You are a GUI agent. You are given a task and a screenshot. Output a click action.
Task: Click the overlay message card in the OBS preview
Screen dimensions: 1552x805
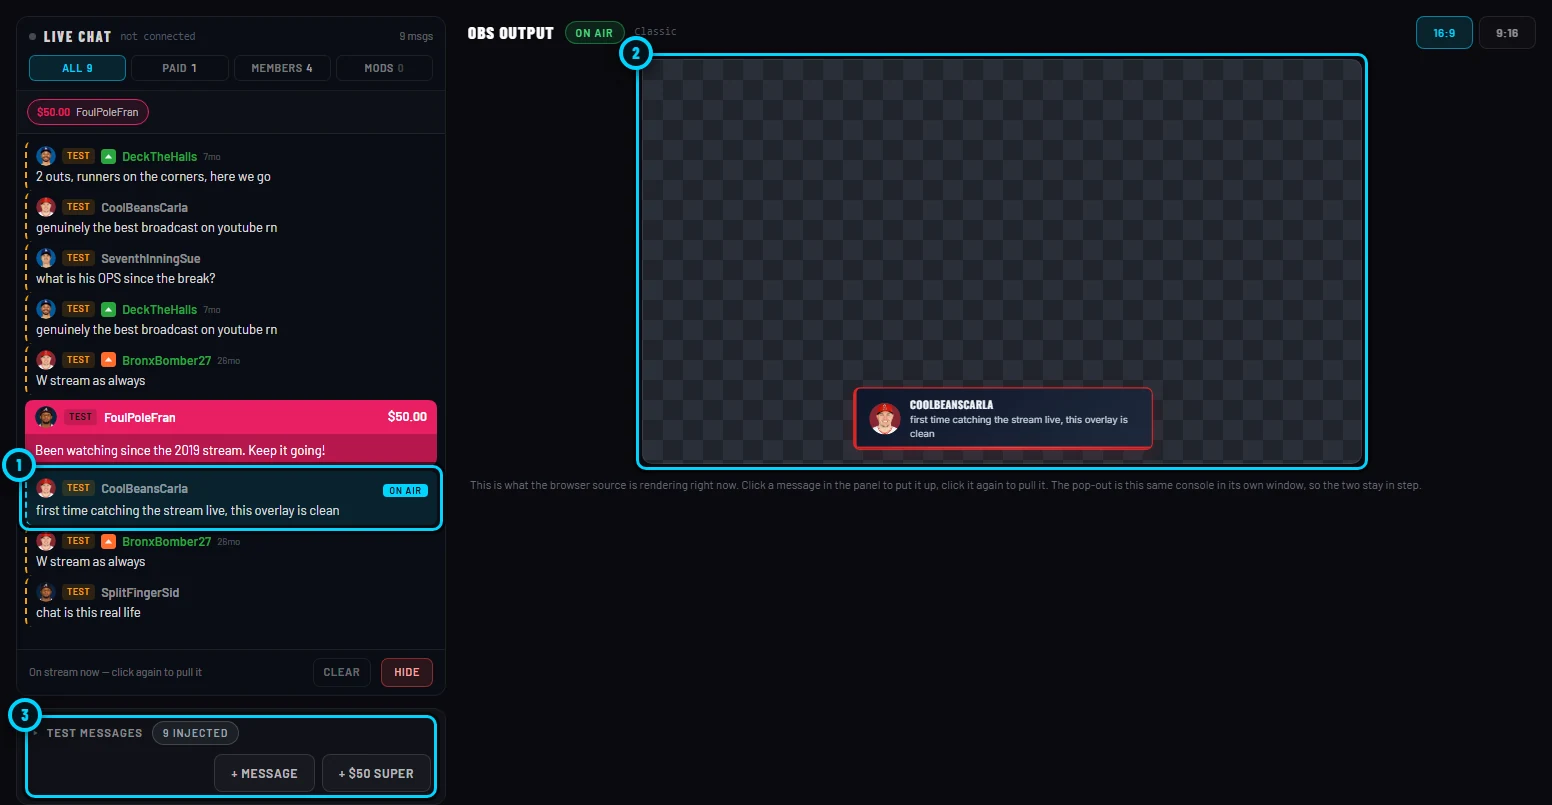tap(1003, 418)
